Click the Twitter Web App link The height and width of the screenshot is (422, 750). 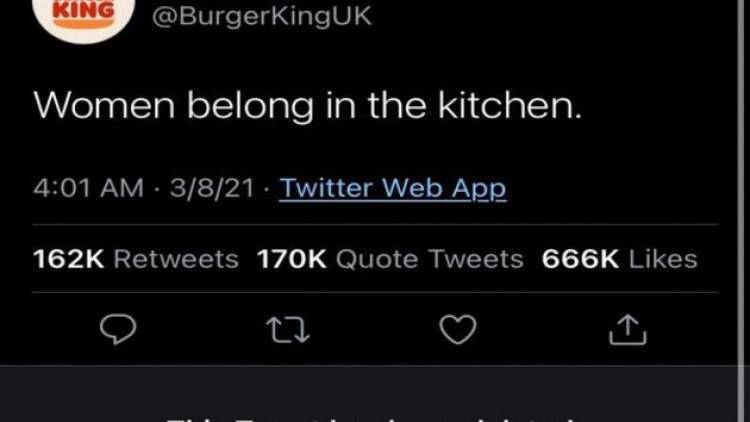point(392,188)
